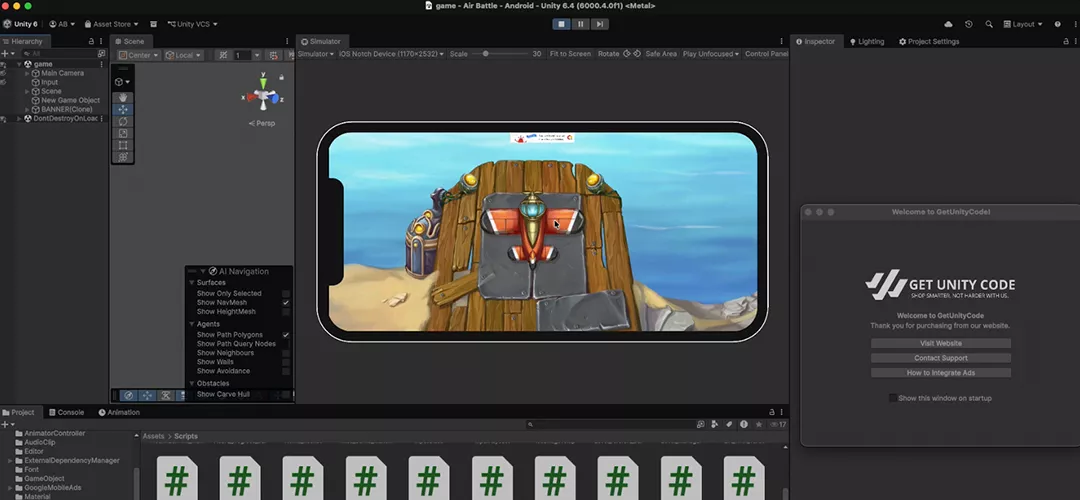
Task: Select the Move tool in Scene toolbar
Action: 123,110
